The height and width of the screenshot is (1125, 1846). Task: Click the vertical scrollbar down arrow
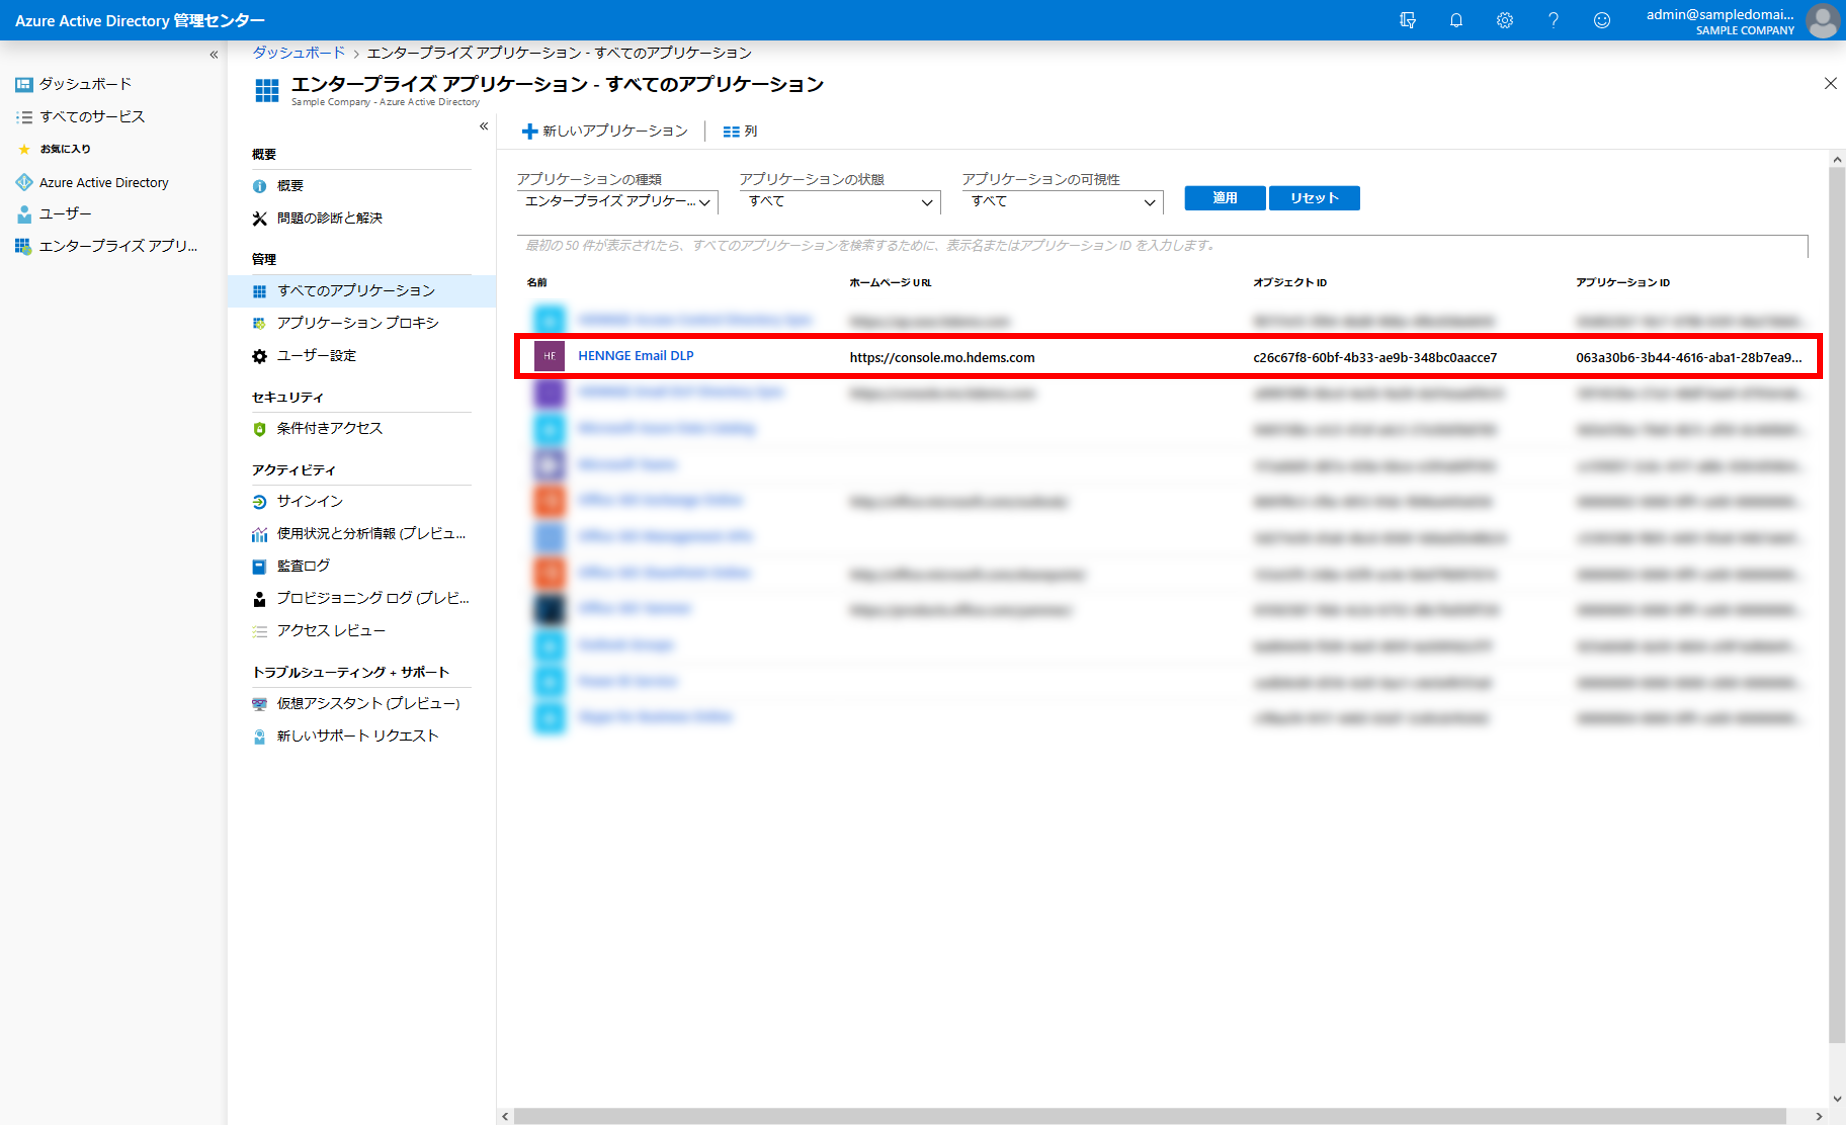pyautogui.click(x=1836, y=1098)
